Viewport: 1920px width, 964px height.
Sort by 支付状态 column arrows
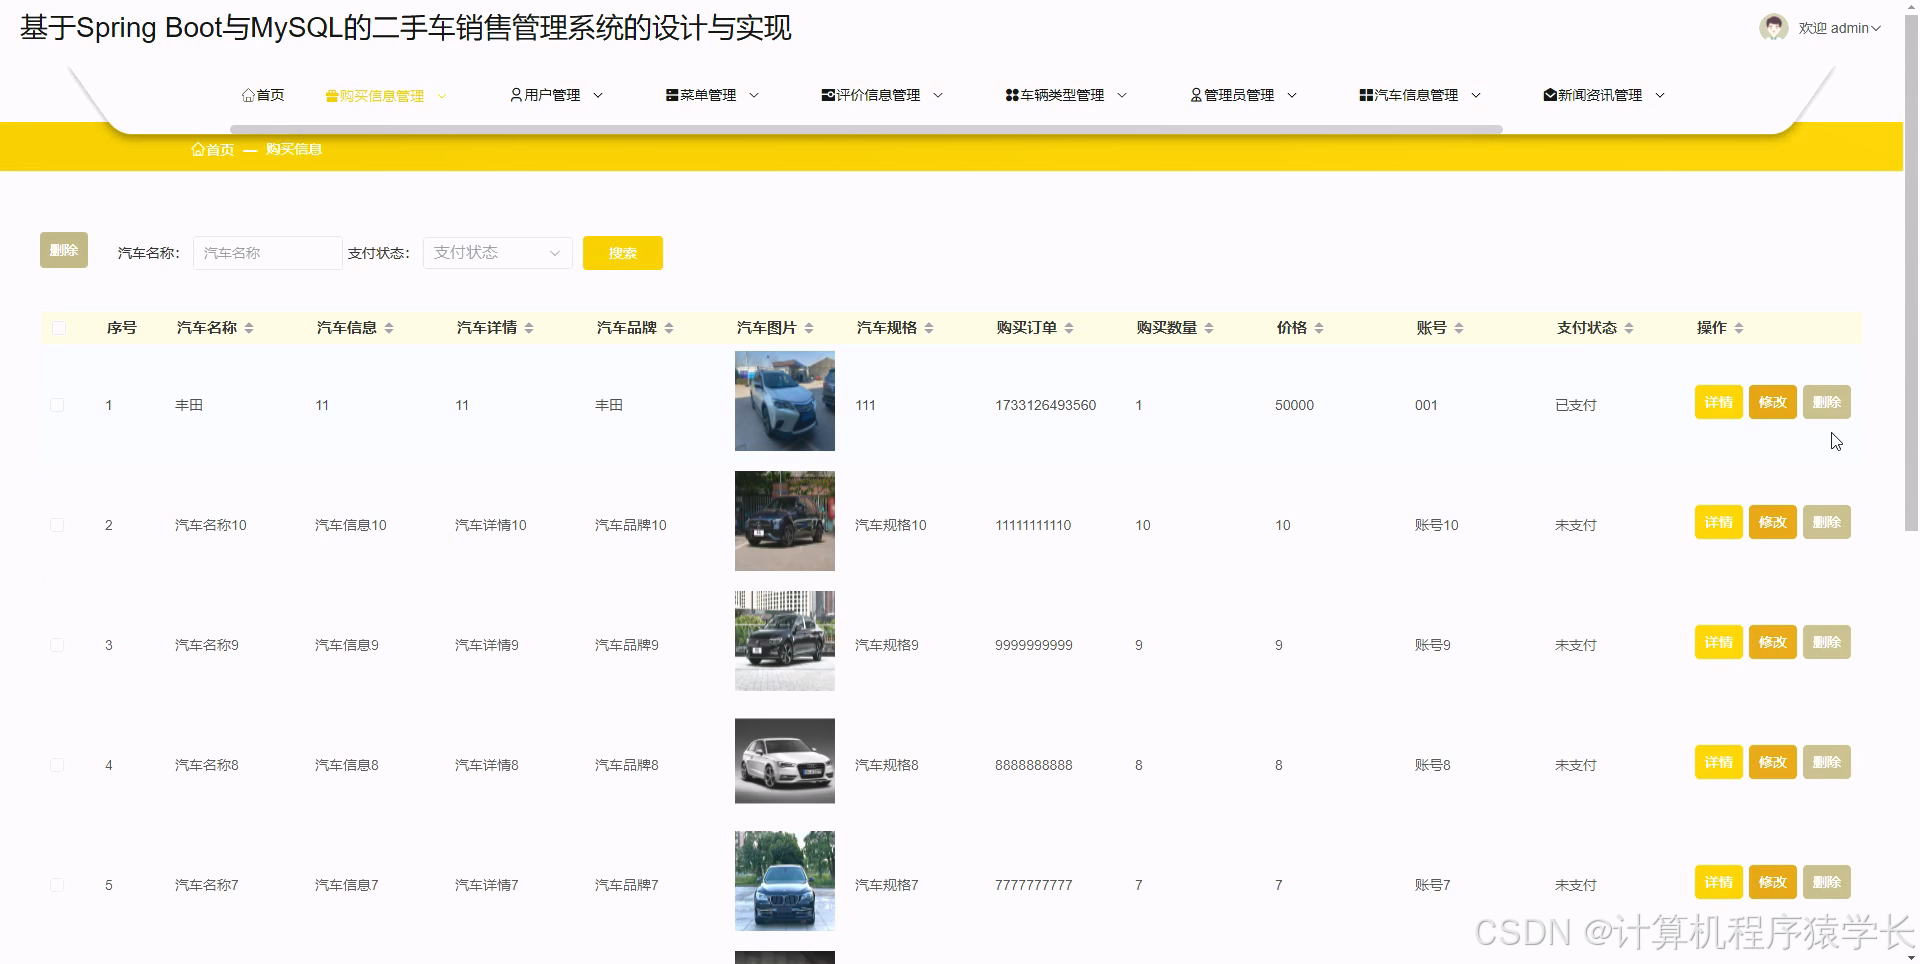[x=1629, y=328]
